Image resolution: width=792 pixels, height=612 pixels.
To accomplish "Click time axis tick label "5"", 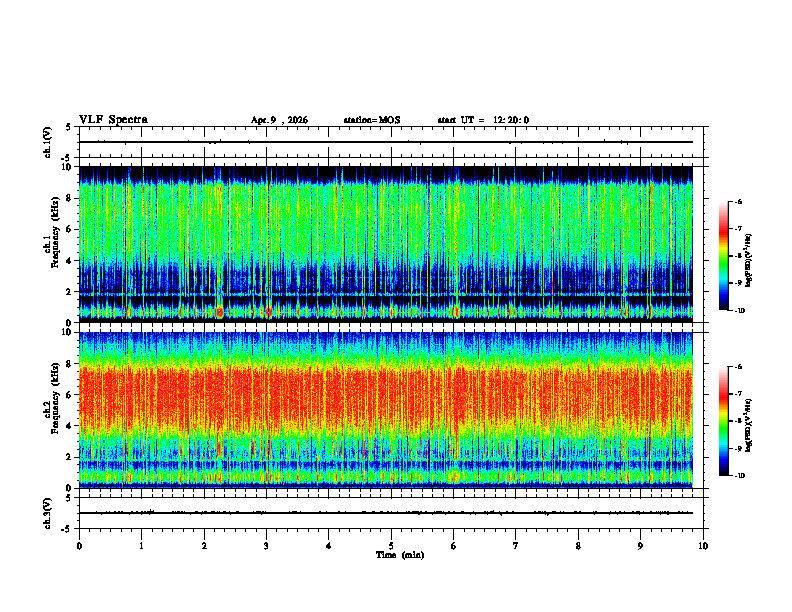I will pyautogui.click(x=391, y=546).
